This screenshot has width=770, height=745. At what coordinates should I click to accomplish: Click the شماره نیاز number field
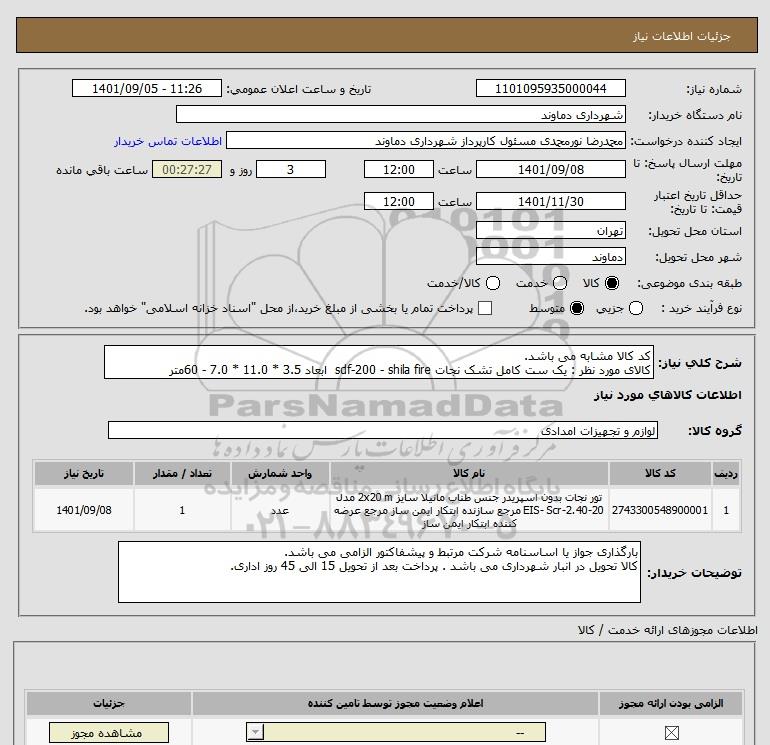[x=550, y=88]
